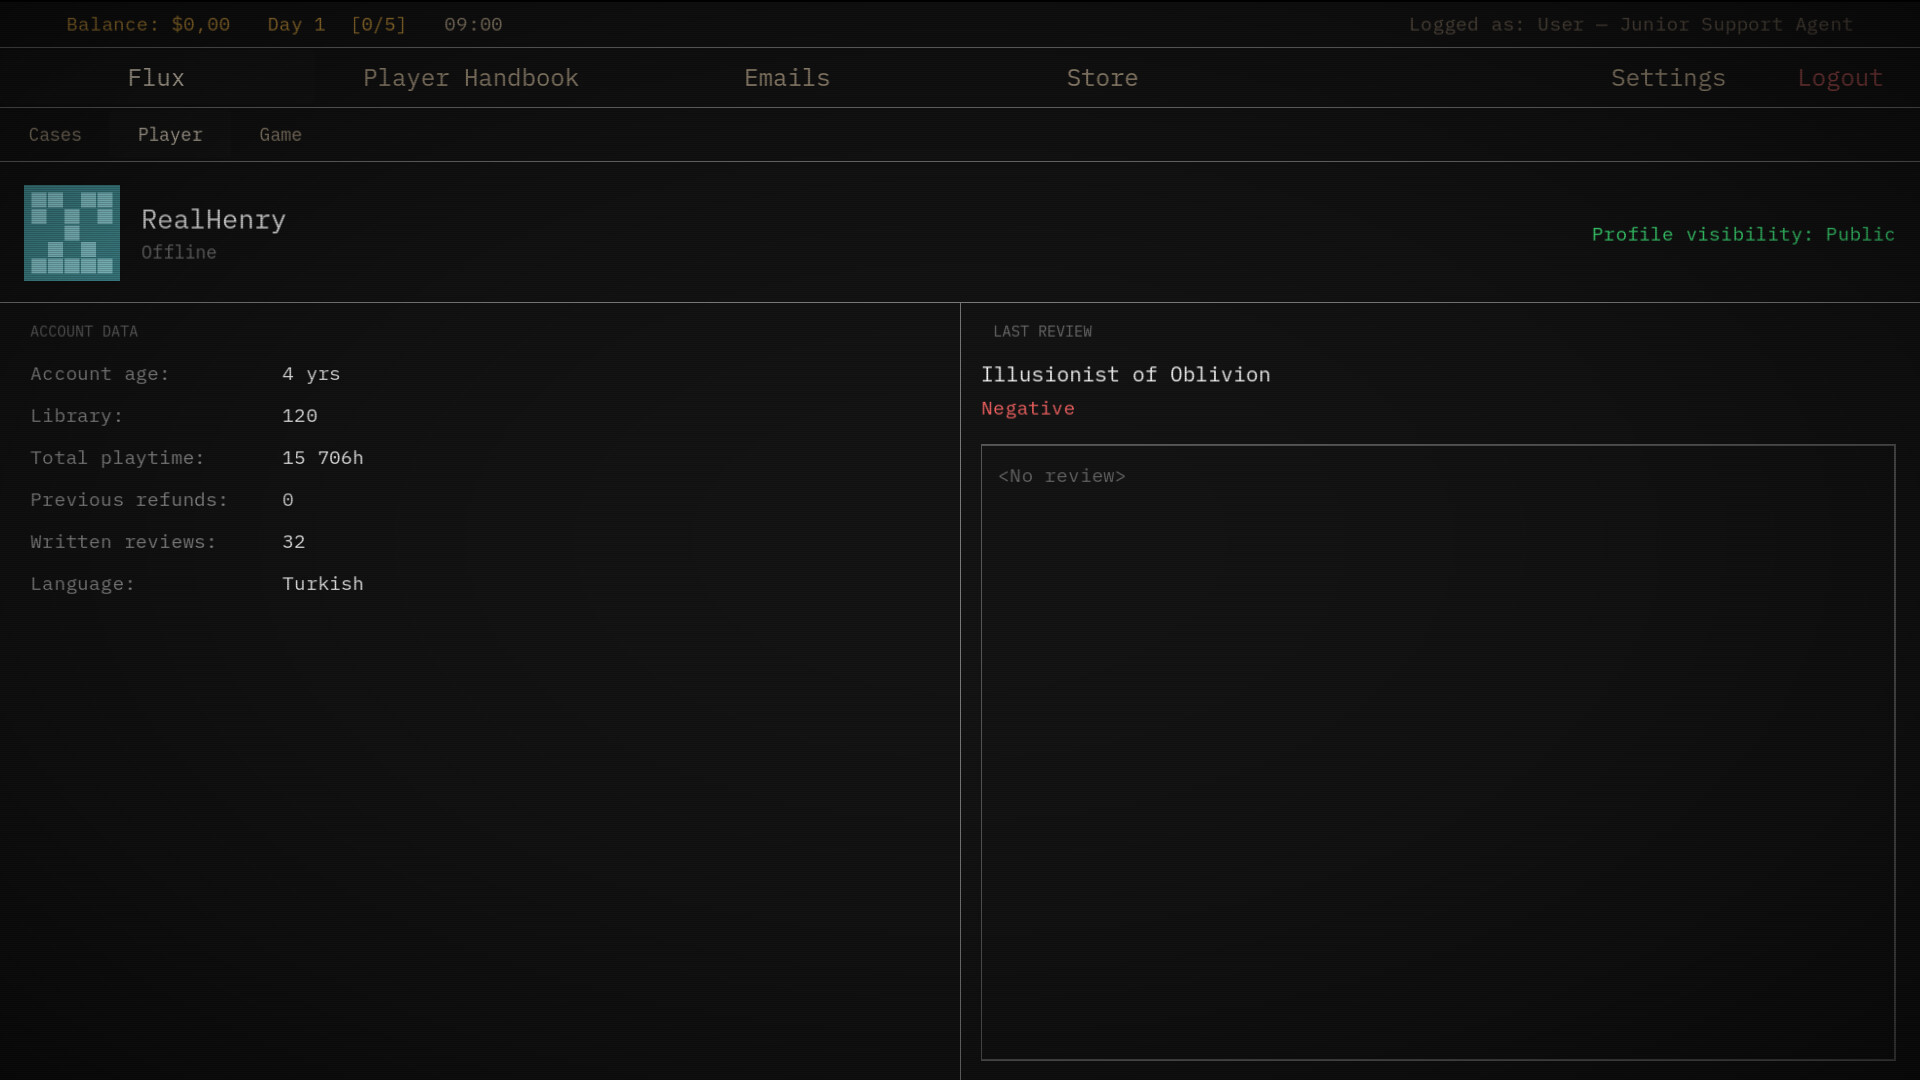This screenshot has width=1920, height=1080.
Task: Click the RealHenry username
Action: [213, 220]
